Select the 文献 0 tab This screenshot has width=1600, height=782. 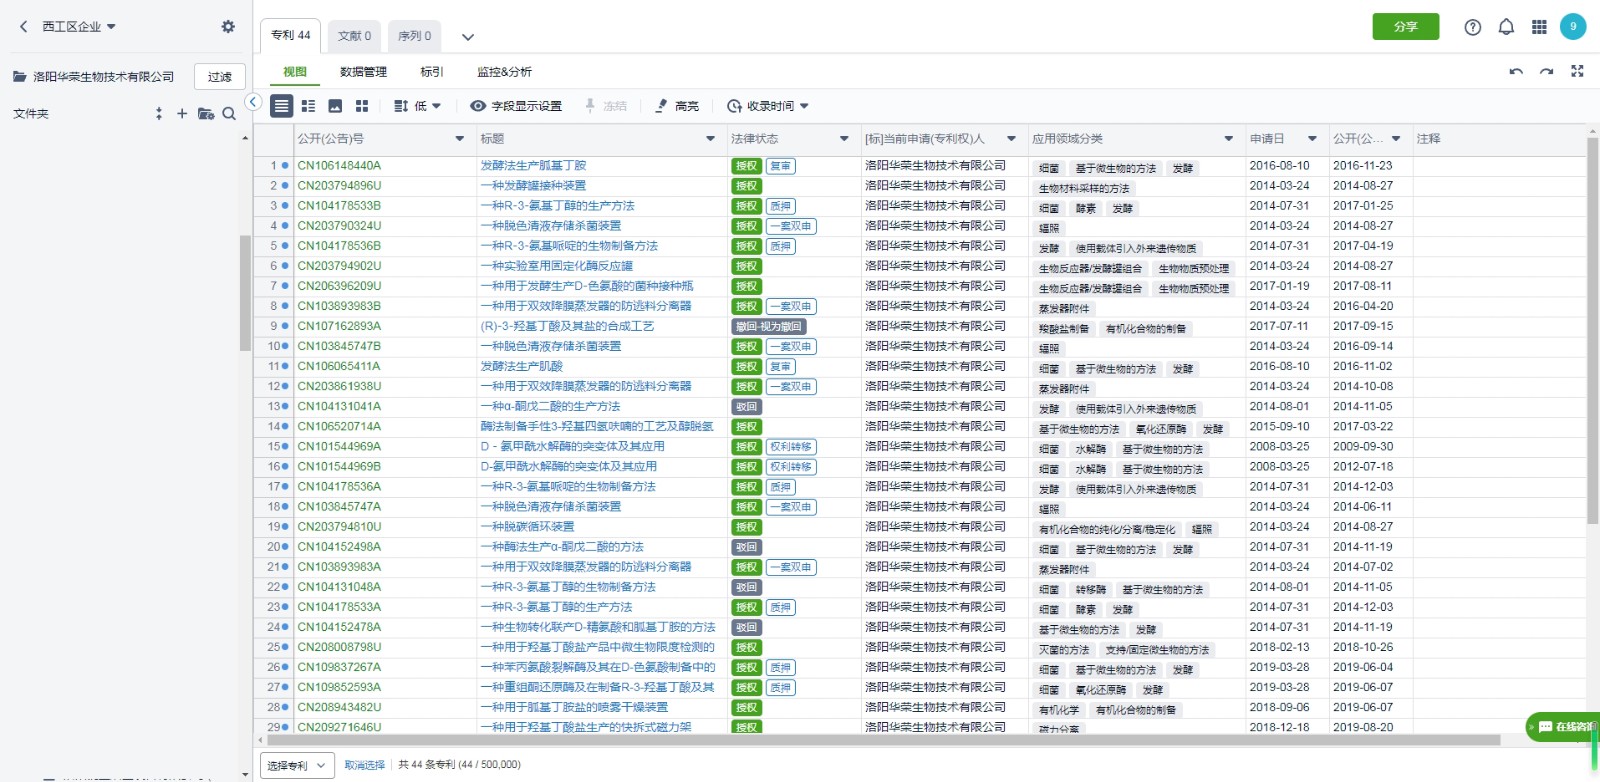[355, 36]
